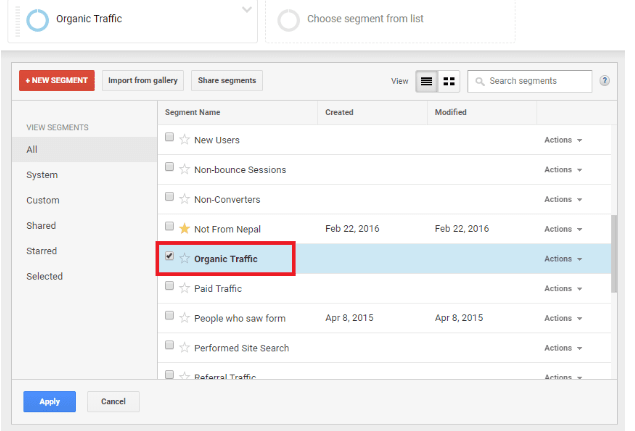
Task: Show Starred segments in sidebar
Action: [x=42, y=251]
